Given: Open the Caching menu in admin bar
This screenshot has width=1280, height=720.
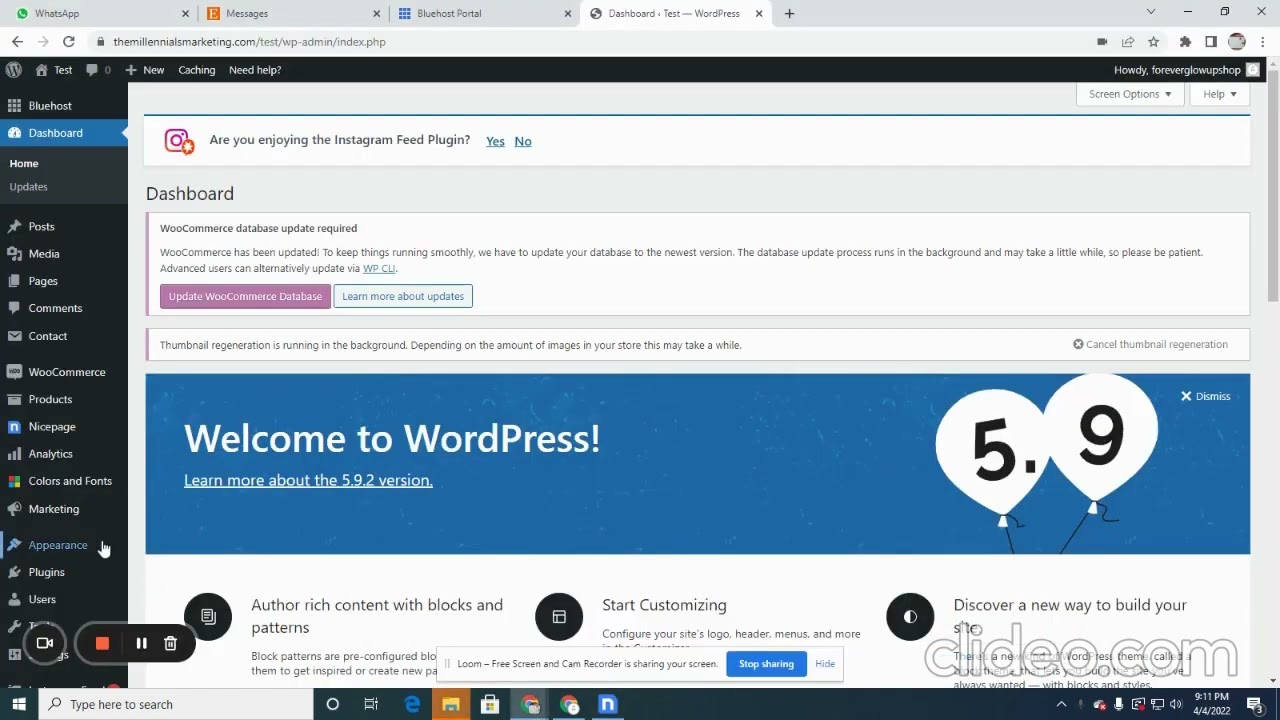Looking at the screenshot, I should tap(197, 70).
